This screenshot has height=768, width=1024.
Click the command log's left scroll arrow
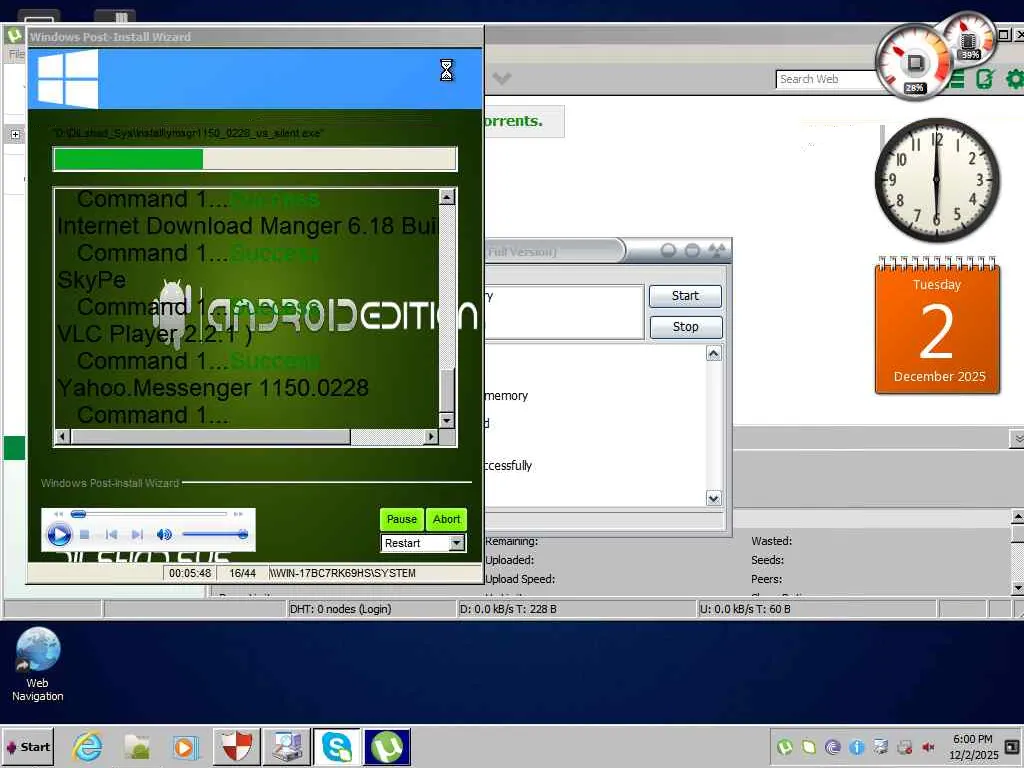pos(63,436)
